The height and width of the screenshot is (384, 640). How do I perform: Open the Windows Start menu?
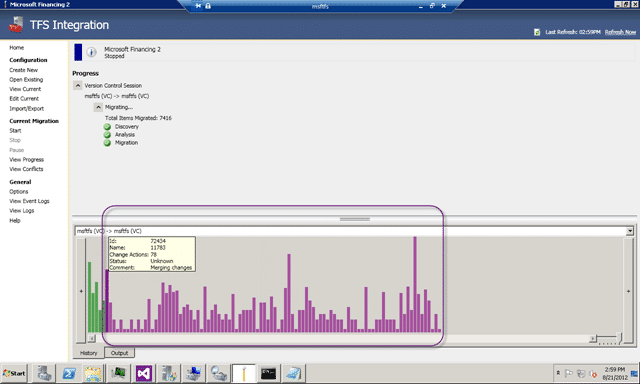[x=14, y=373]
